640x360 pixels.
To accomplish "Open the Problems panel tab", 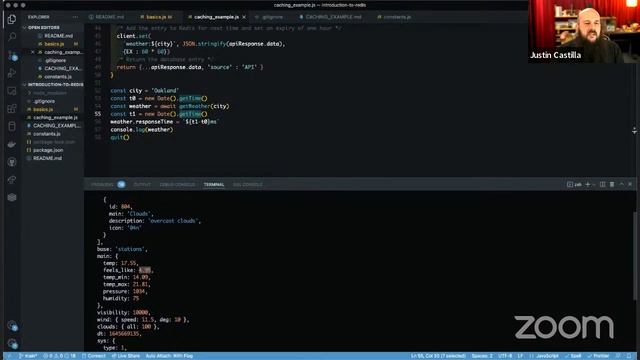I will pos(107,184).
